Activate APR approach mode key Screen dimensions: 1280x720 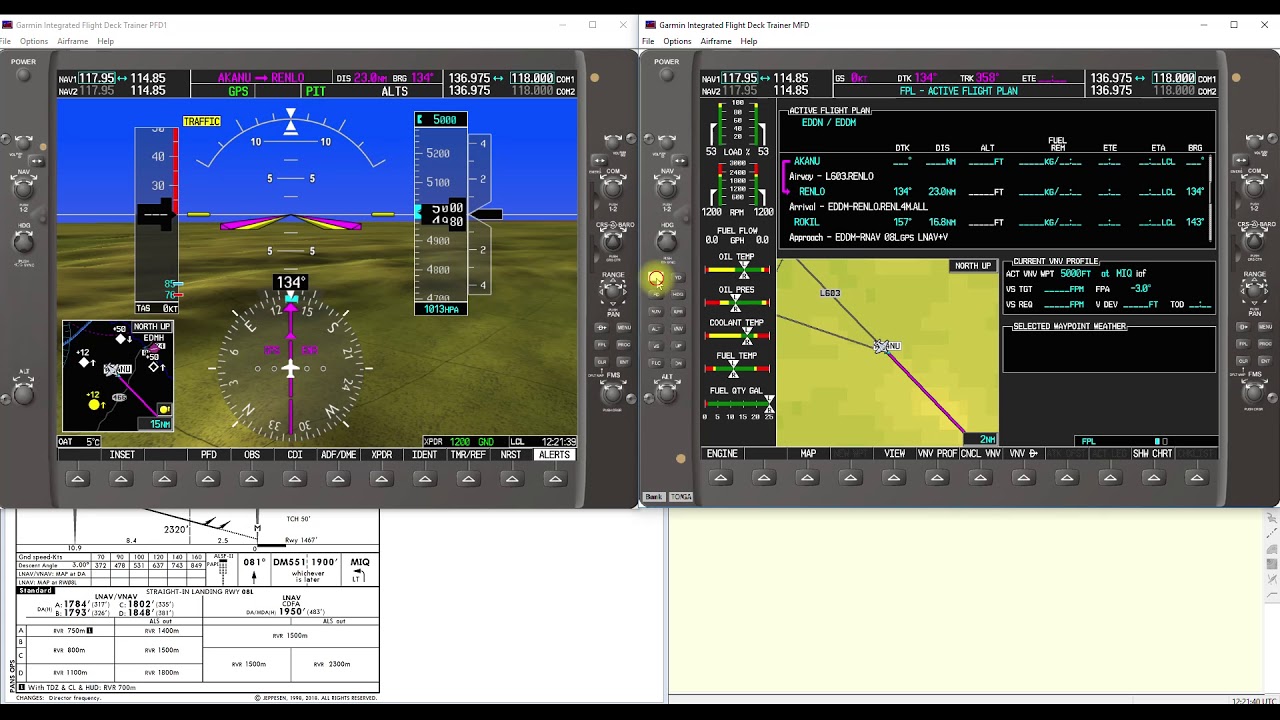pyautogui.click(x=678, y=312)
